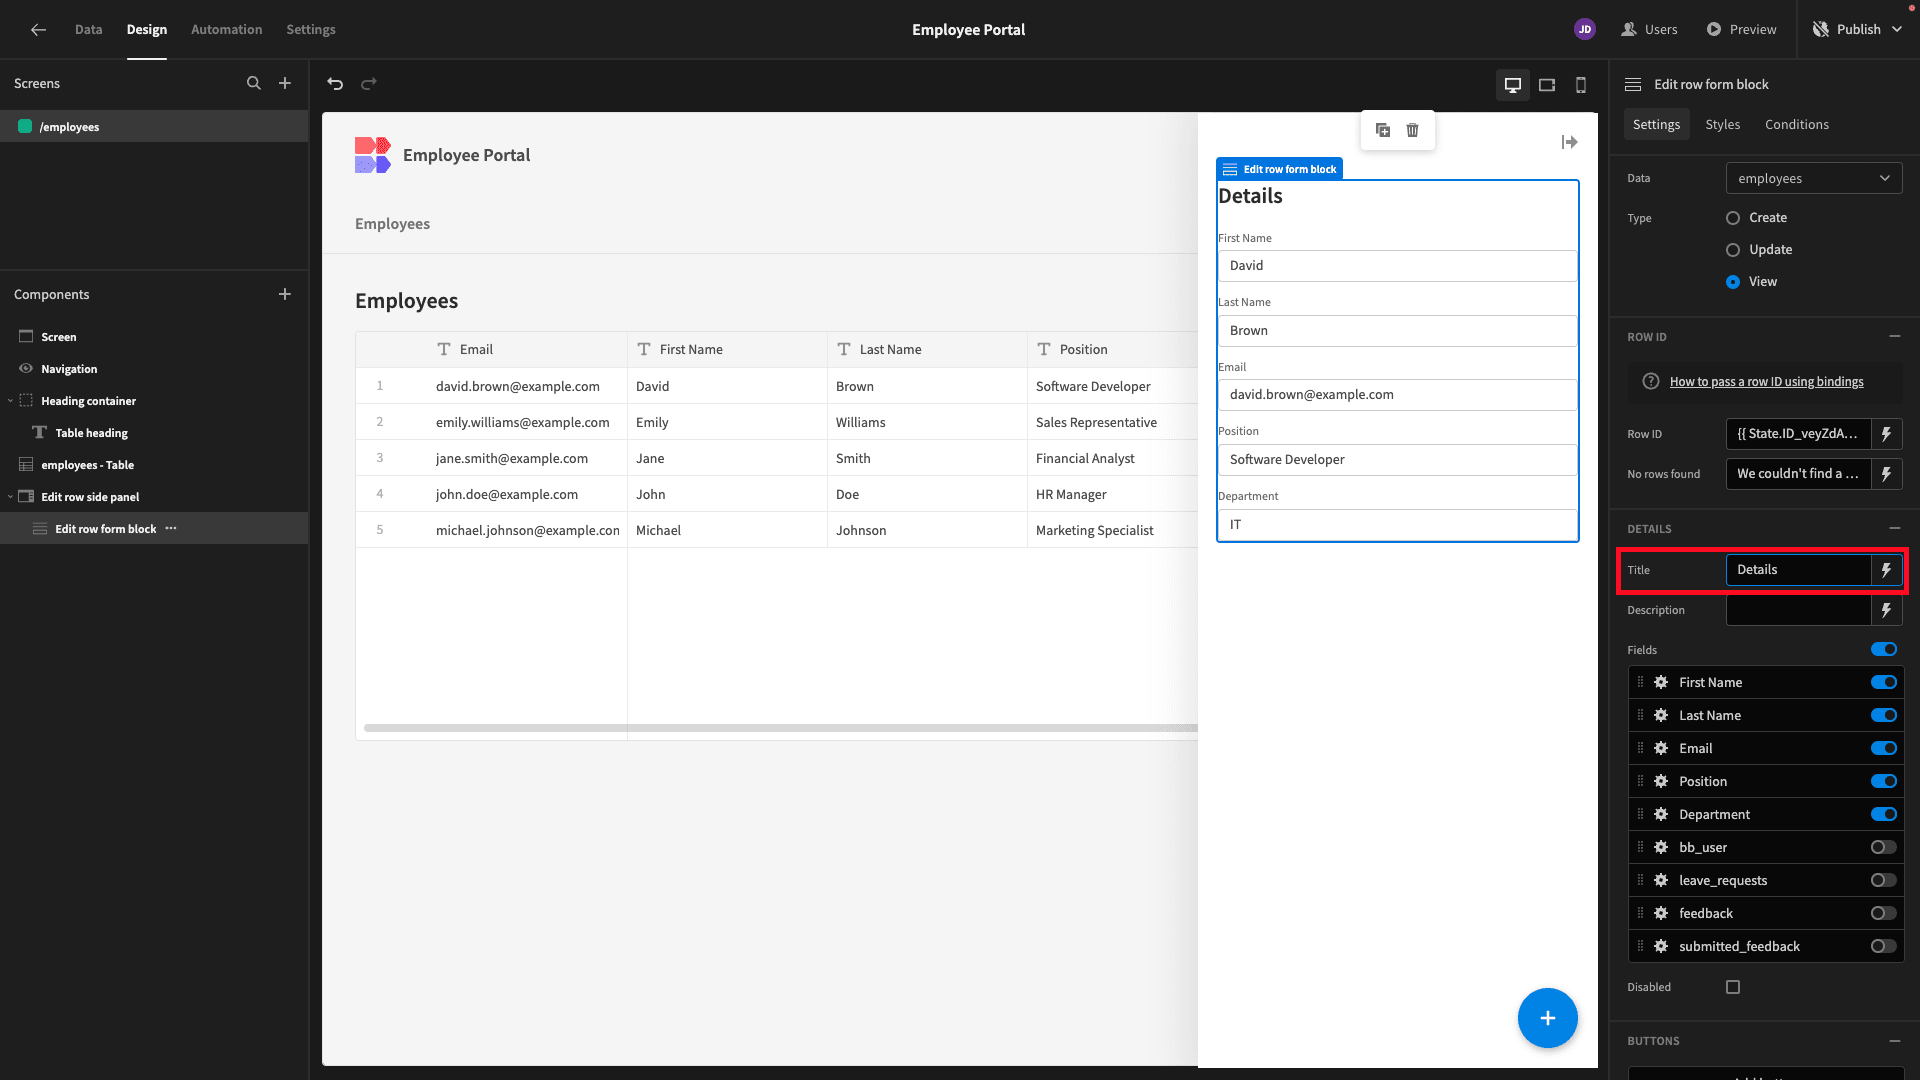Enable the leave_requests field toggle

click(1884, 881)
